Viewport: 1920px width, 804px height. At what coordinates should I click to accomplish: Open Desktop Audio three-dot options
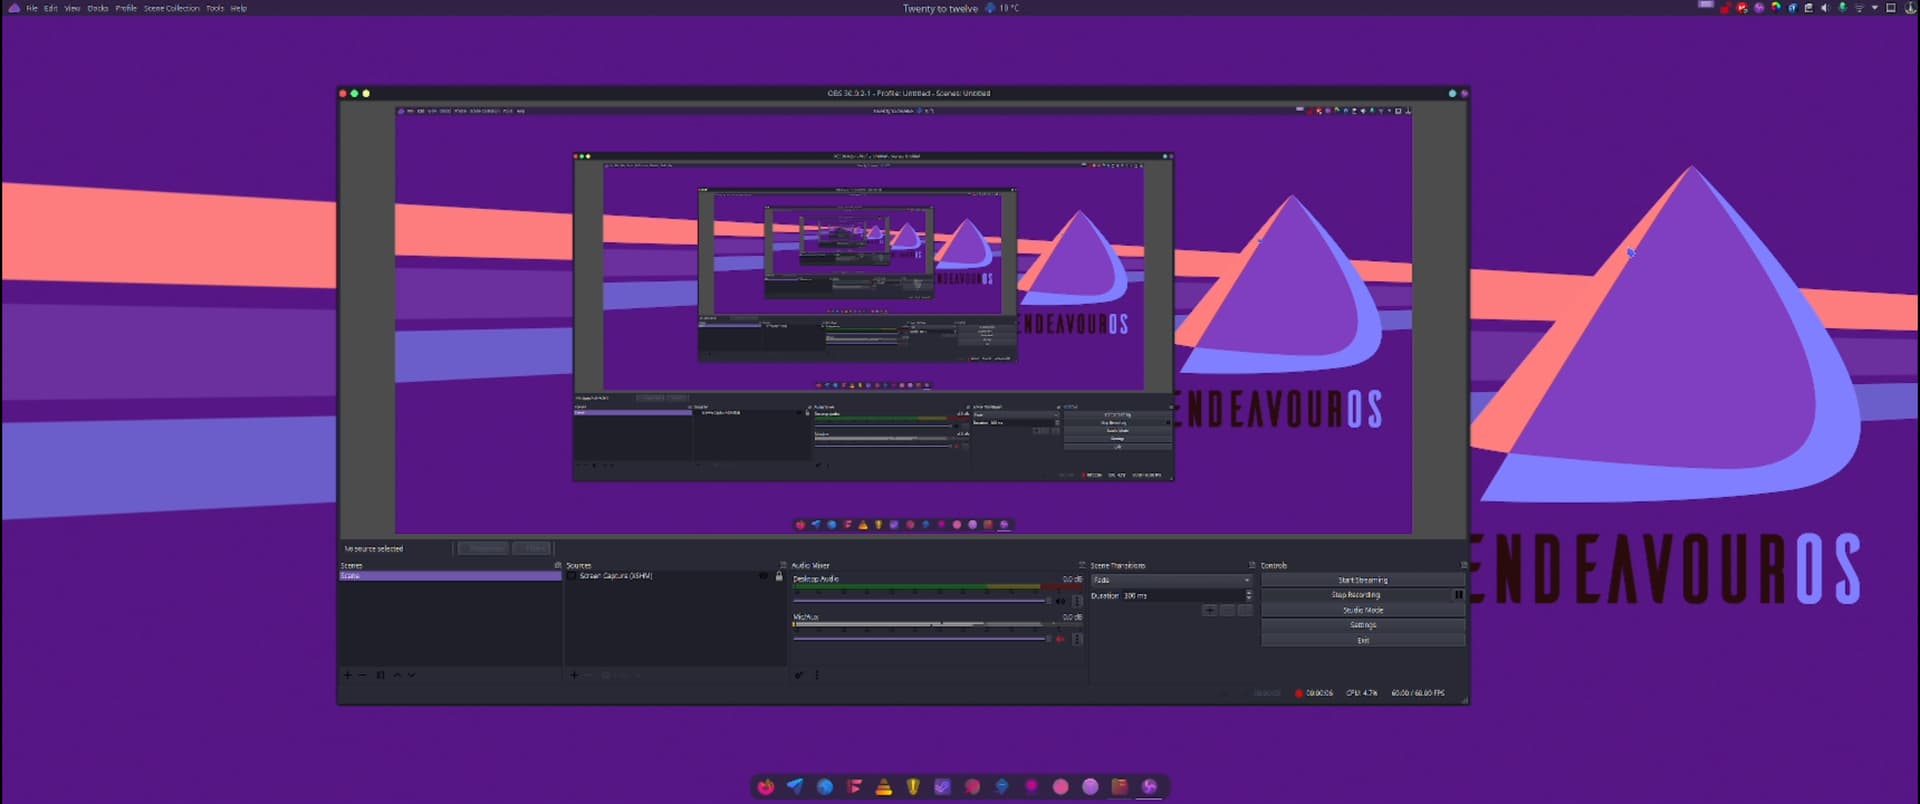(x=1077, y=601)
